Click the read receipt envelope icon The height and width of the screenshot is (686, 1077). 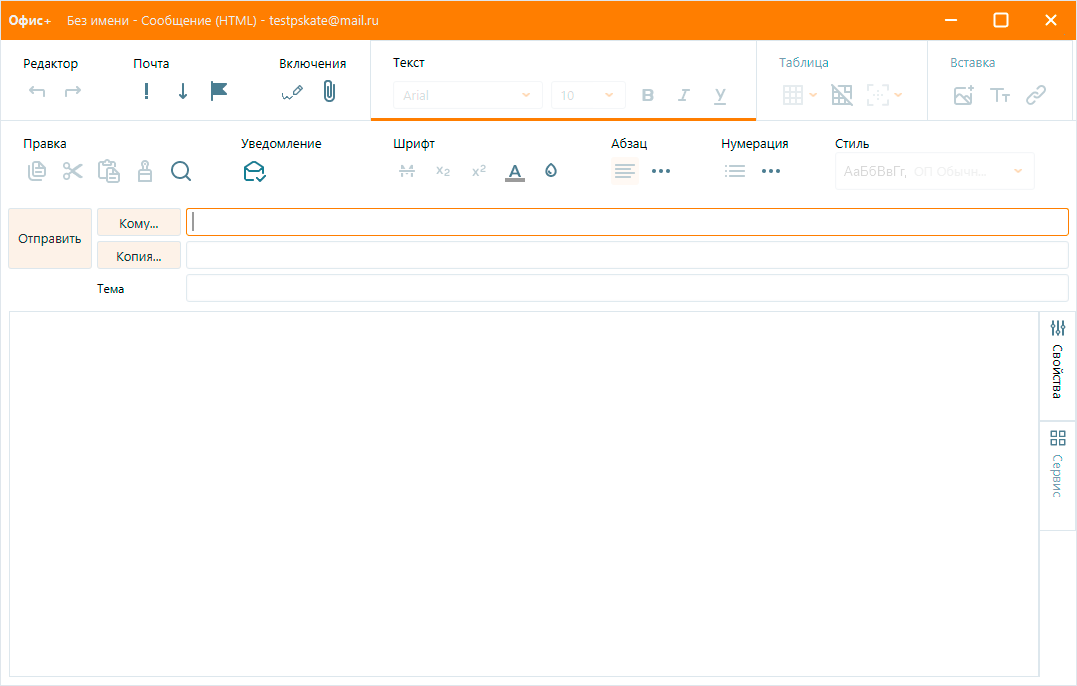pyautogui.click(x=254, y=172)
